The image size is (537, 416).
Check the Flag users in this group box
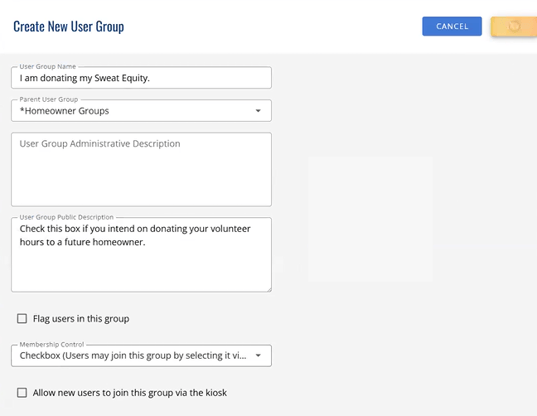(22, 319)
